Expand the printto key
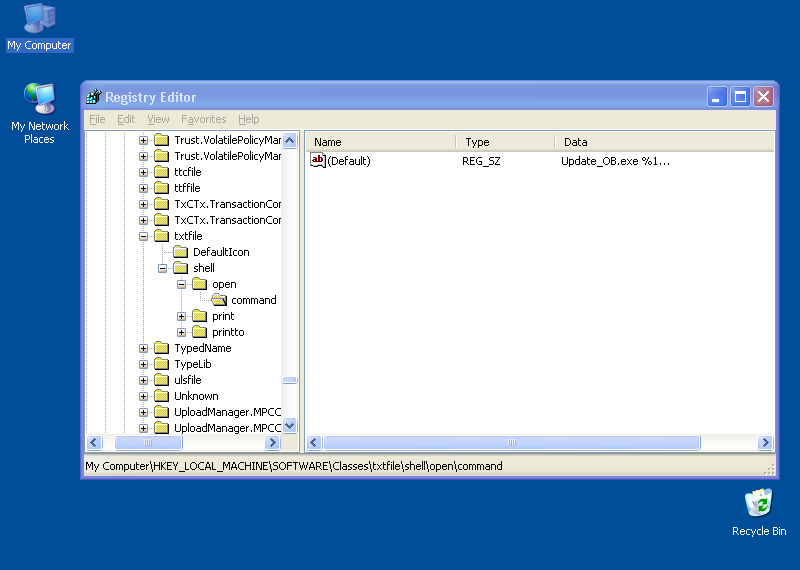 (181, 332)
